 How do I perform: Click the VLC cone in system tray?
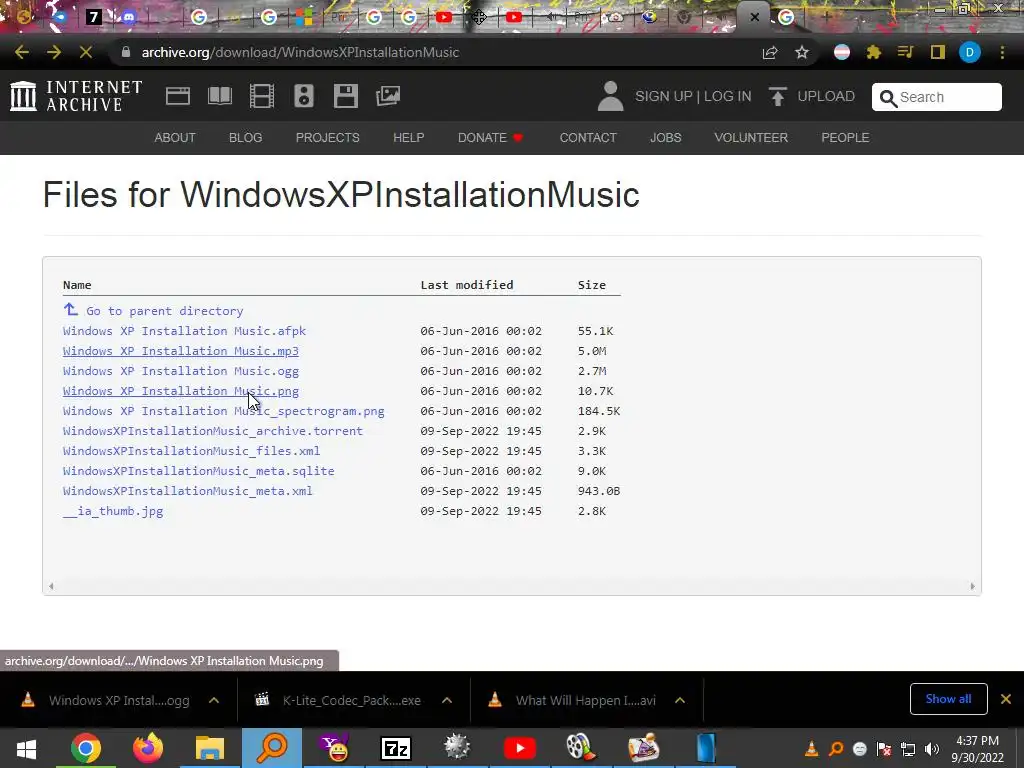[x=811, y=749]
